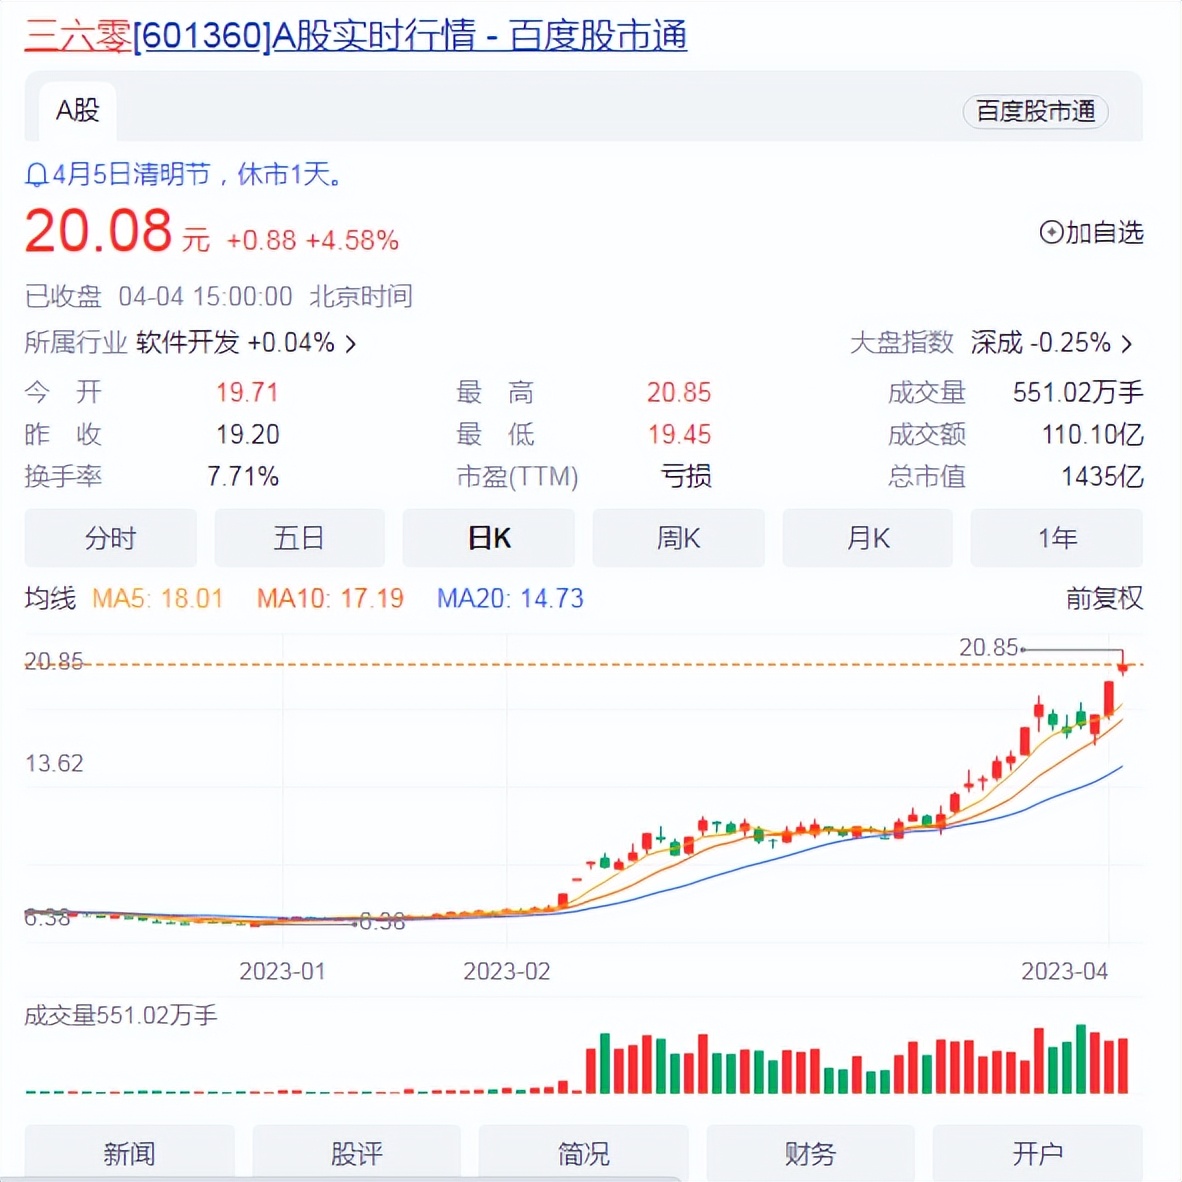Image resolution: width=1182 pixels, height=1182 pixels.
Task: Click the 20.85 high price marker on chart
Action: pos(986,648)
